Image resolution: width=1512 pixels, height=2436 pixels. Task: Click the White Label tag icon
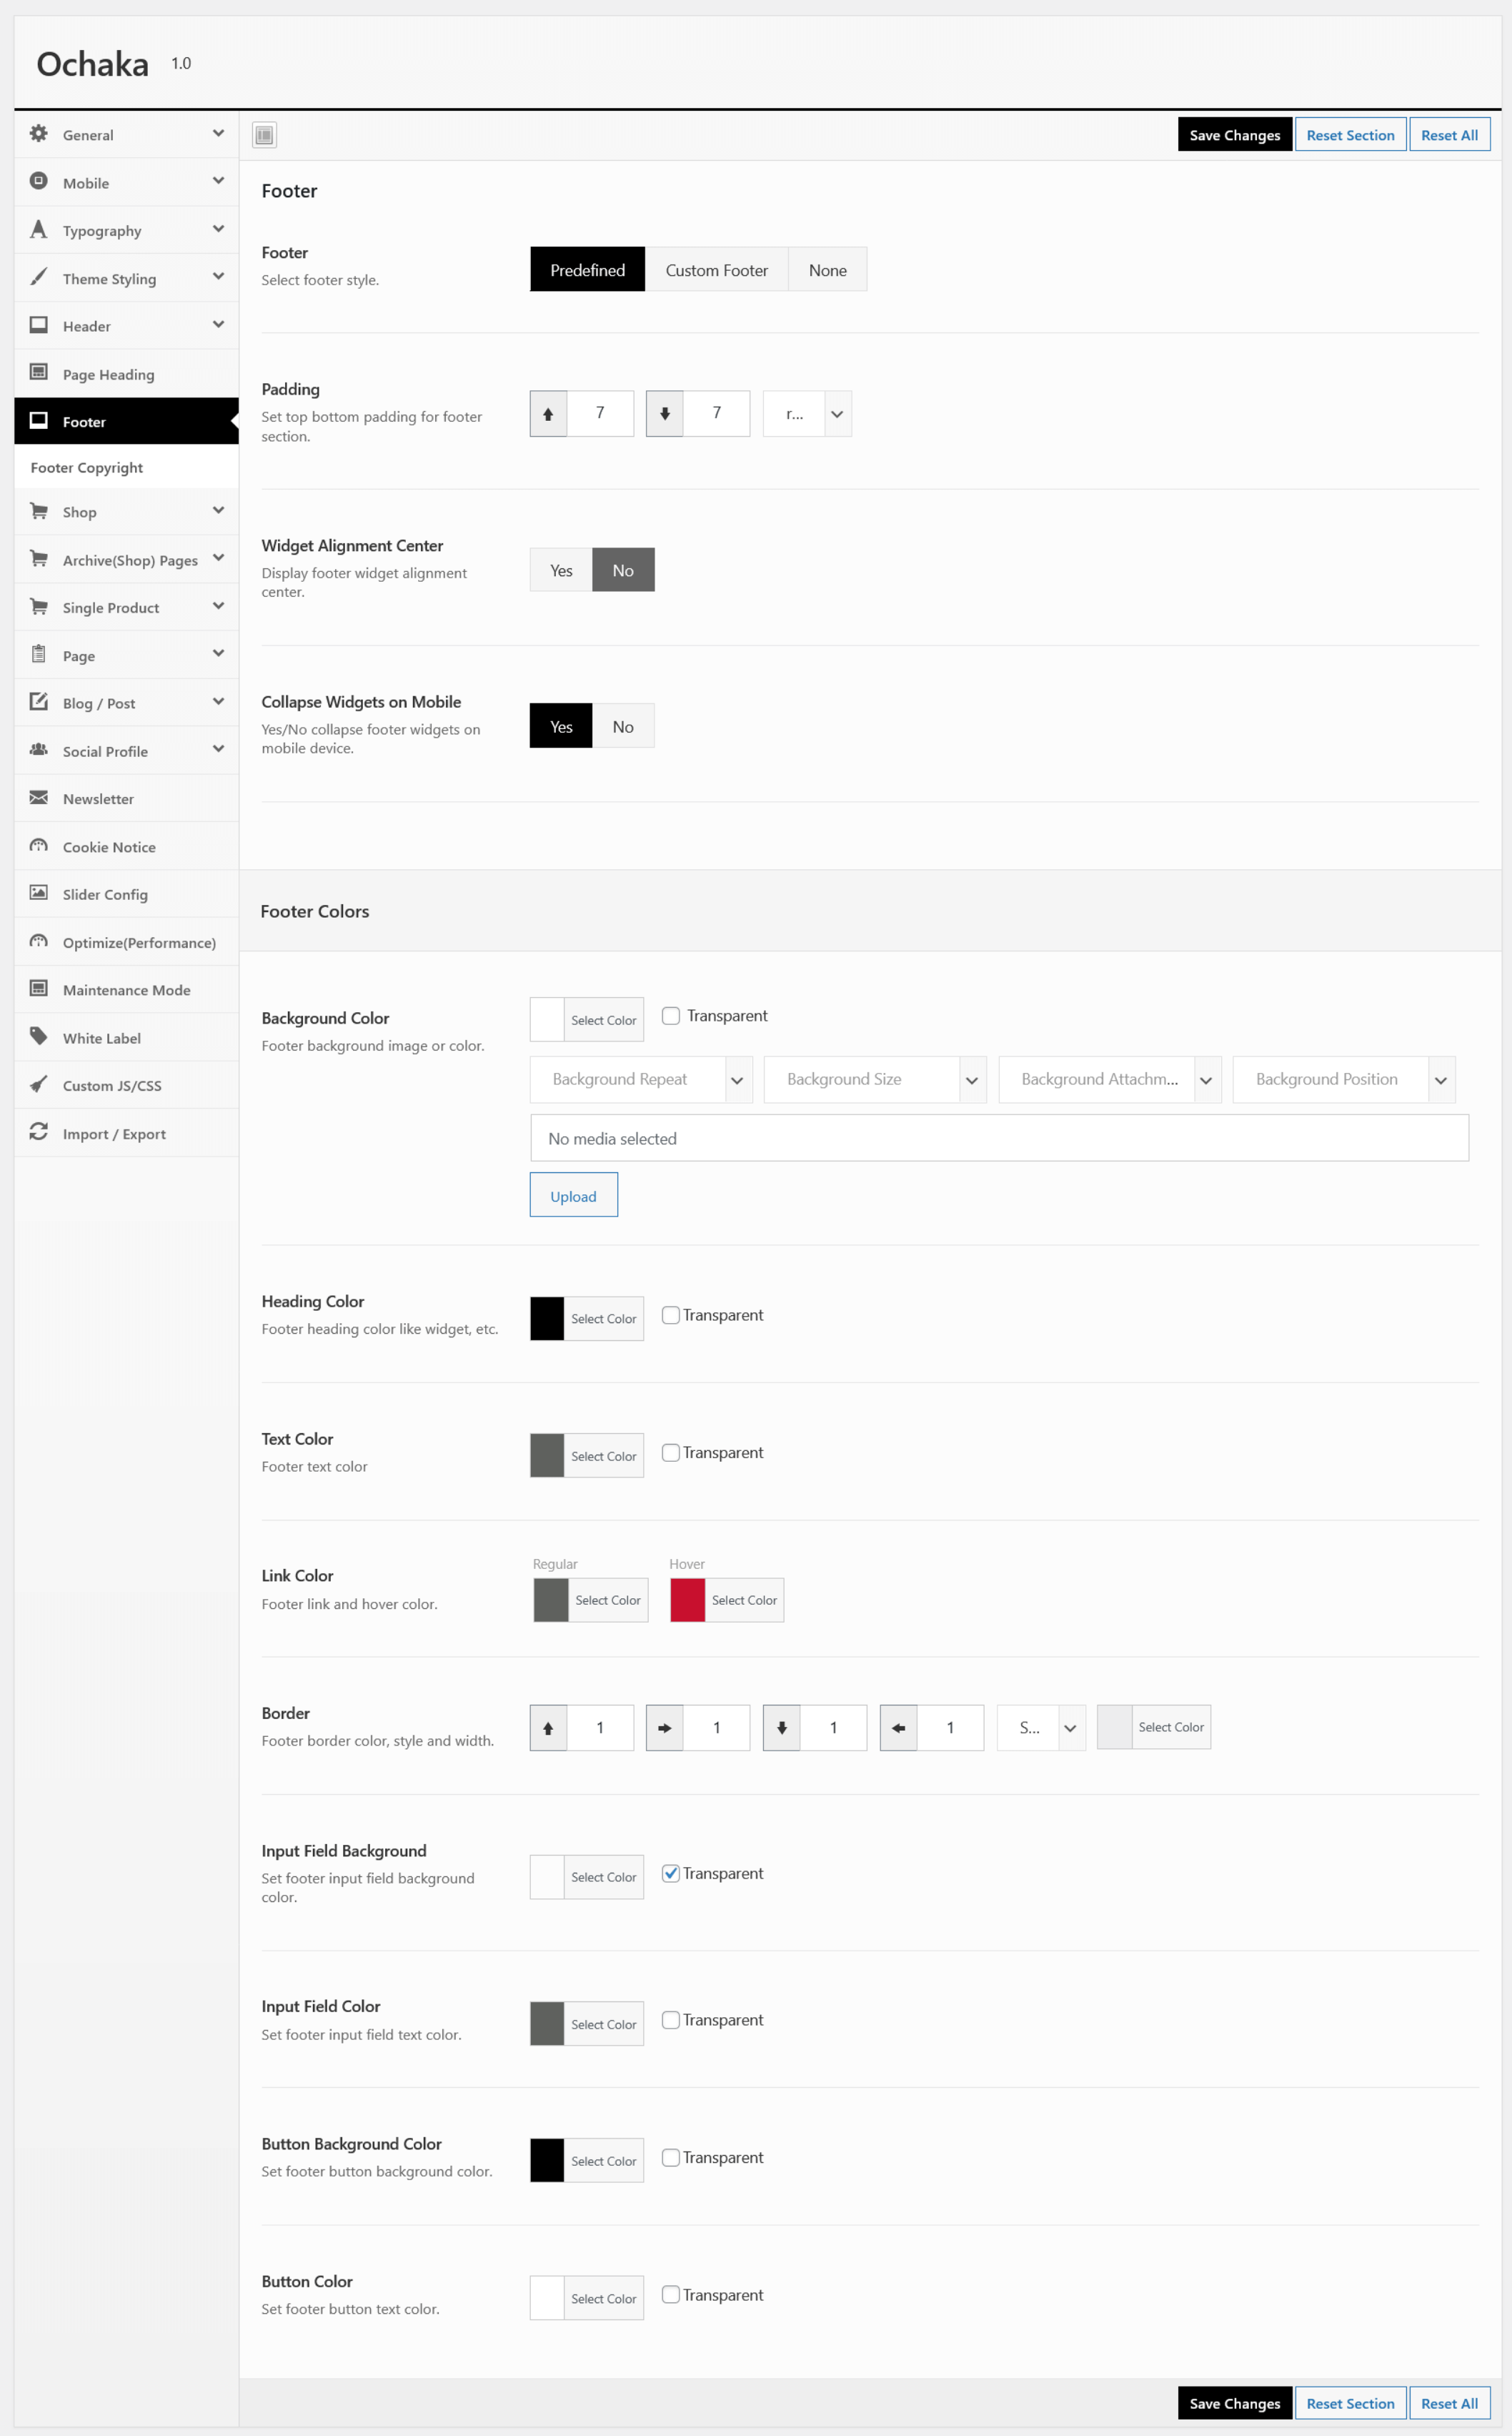coord(39,1036)
